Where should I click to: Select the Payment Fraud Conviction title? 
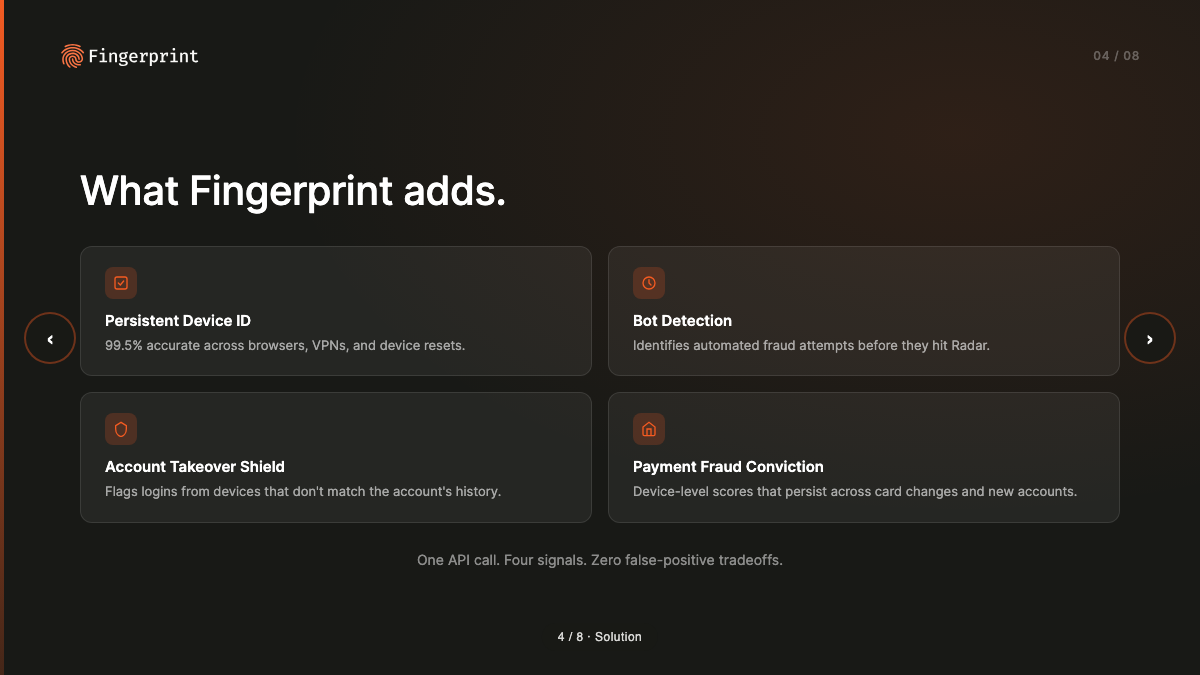tap(728, 467)
